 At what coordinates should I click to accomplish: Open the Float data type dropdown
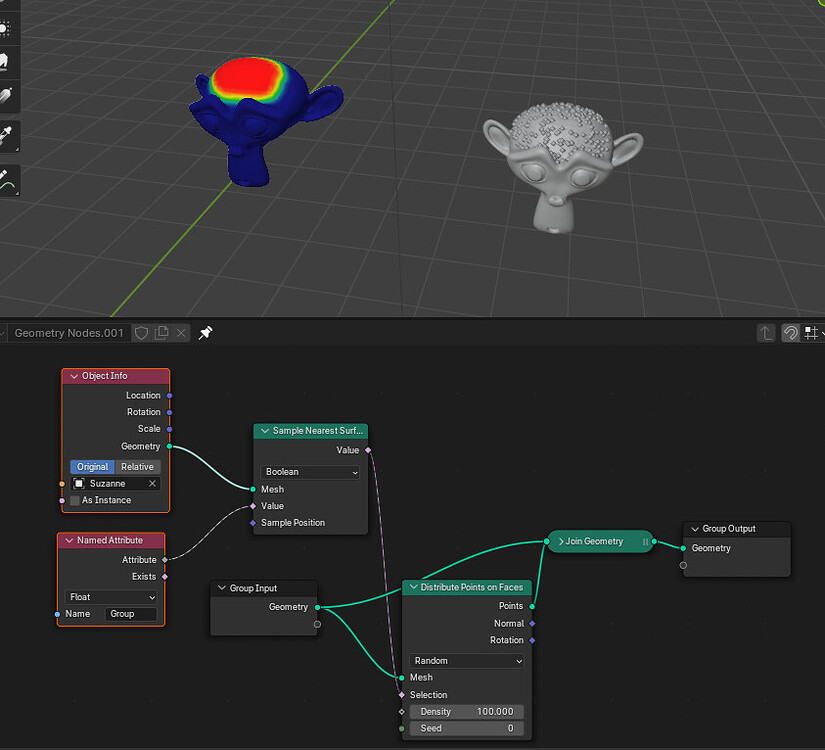click(111, 597)
